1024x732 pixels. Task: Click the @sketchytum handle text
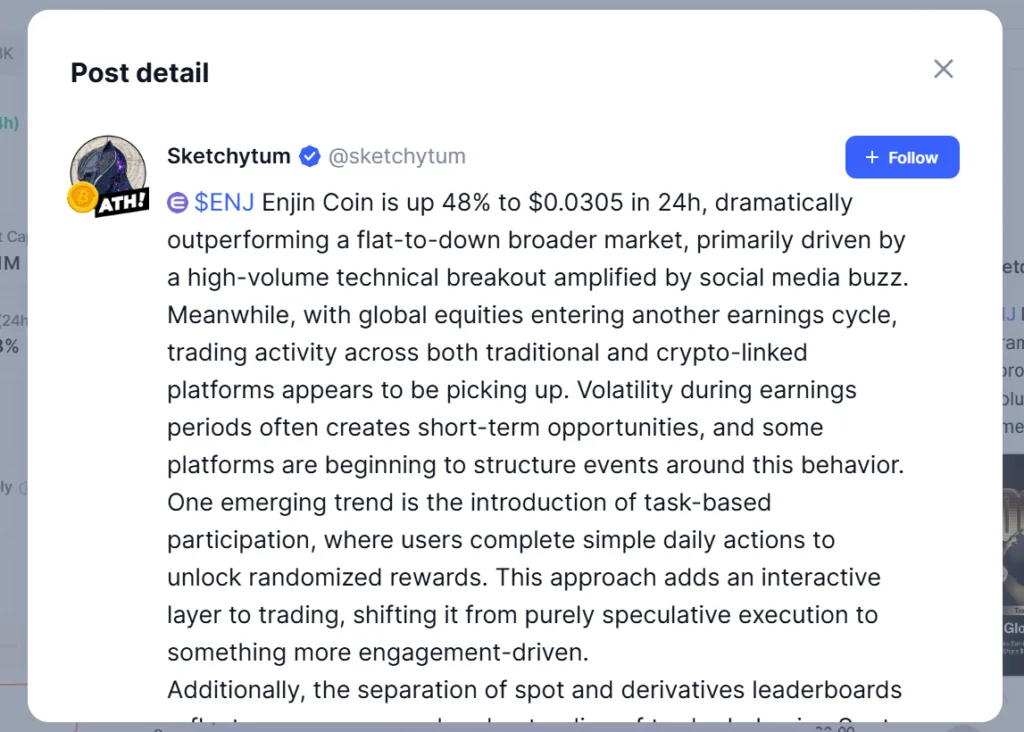click(397, 156)
